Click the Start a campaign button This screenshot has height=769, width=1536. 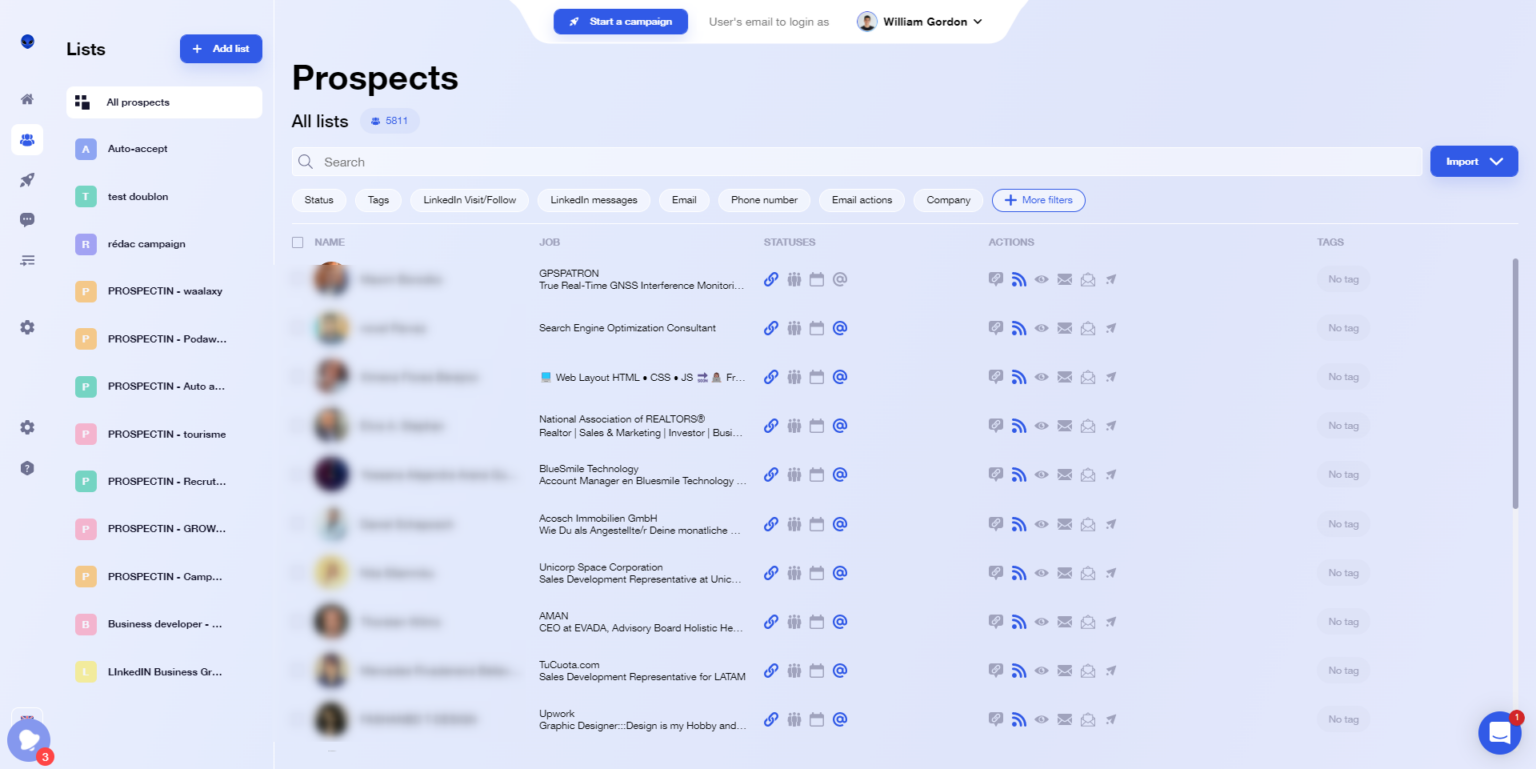coord(621,22)
